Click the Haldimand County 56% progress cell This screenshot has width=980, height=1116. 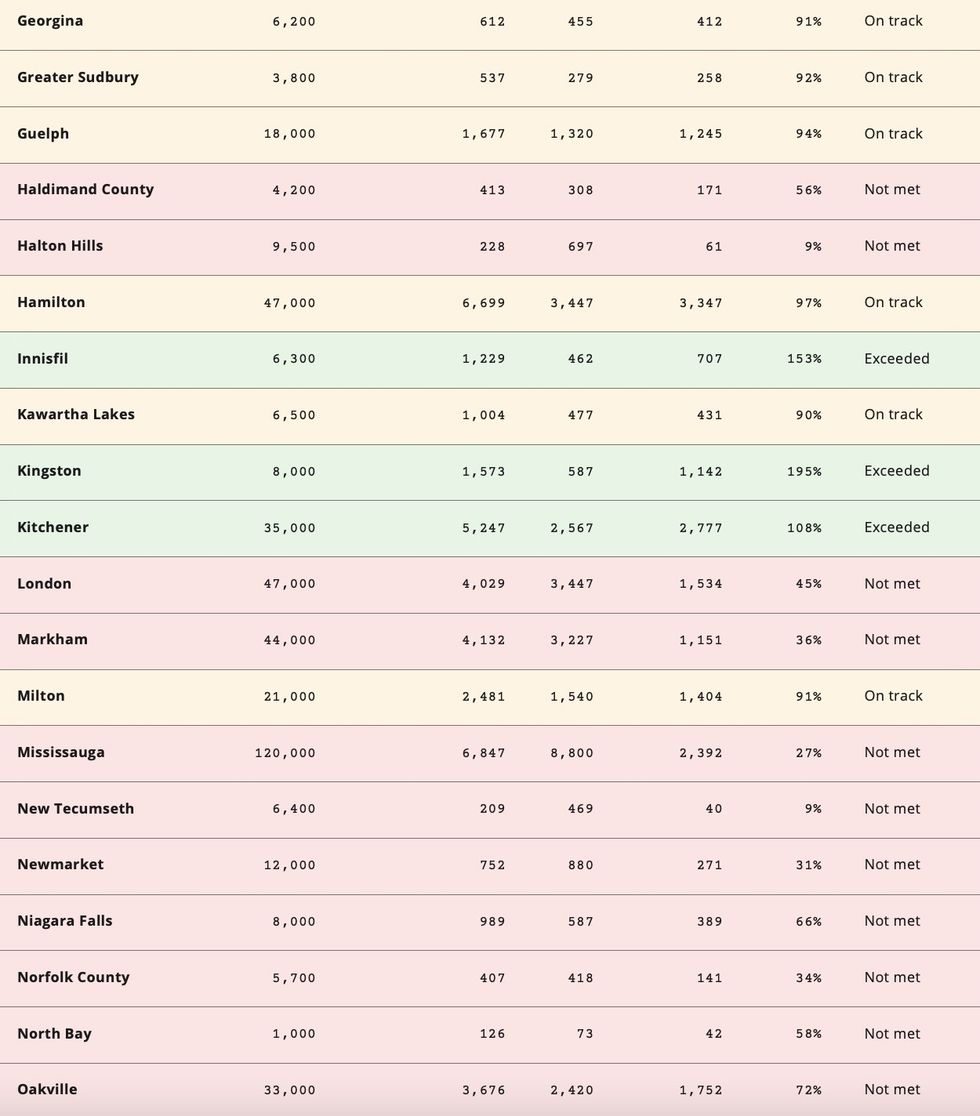click(x=809, y=190)
